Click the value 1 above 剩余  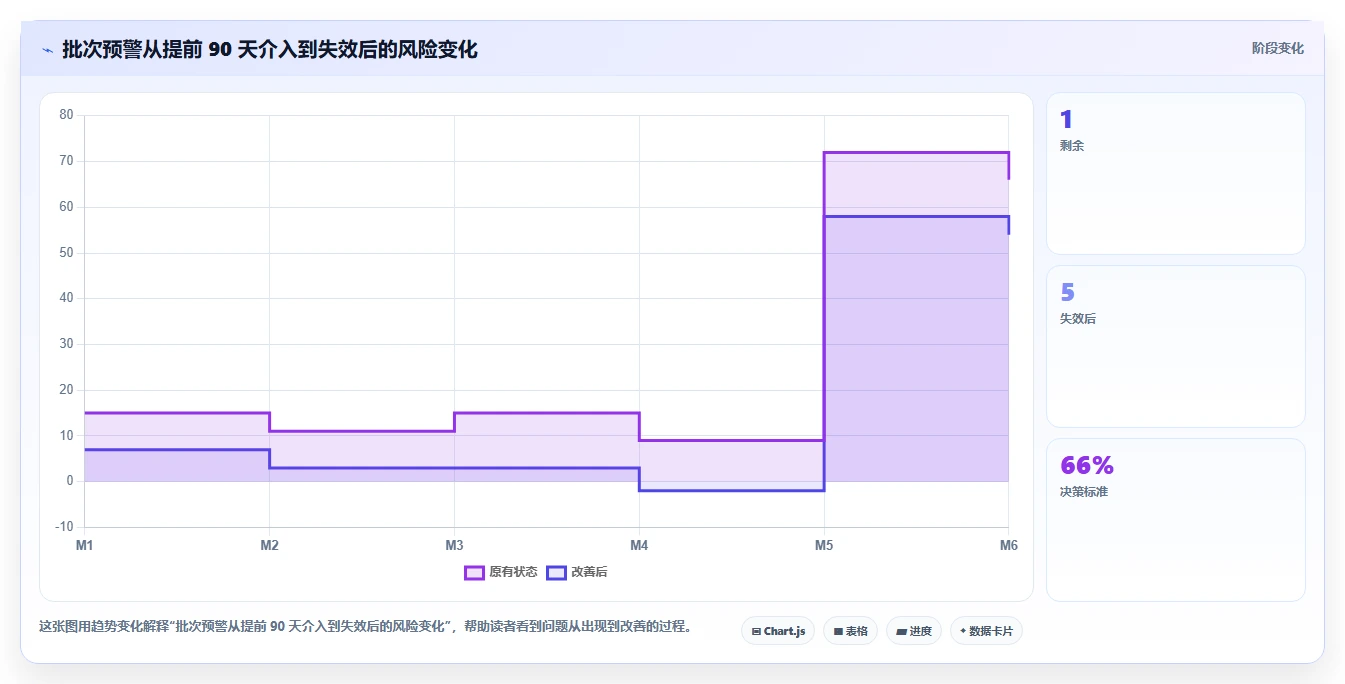coord(1066,119)
